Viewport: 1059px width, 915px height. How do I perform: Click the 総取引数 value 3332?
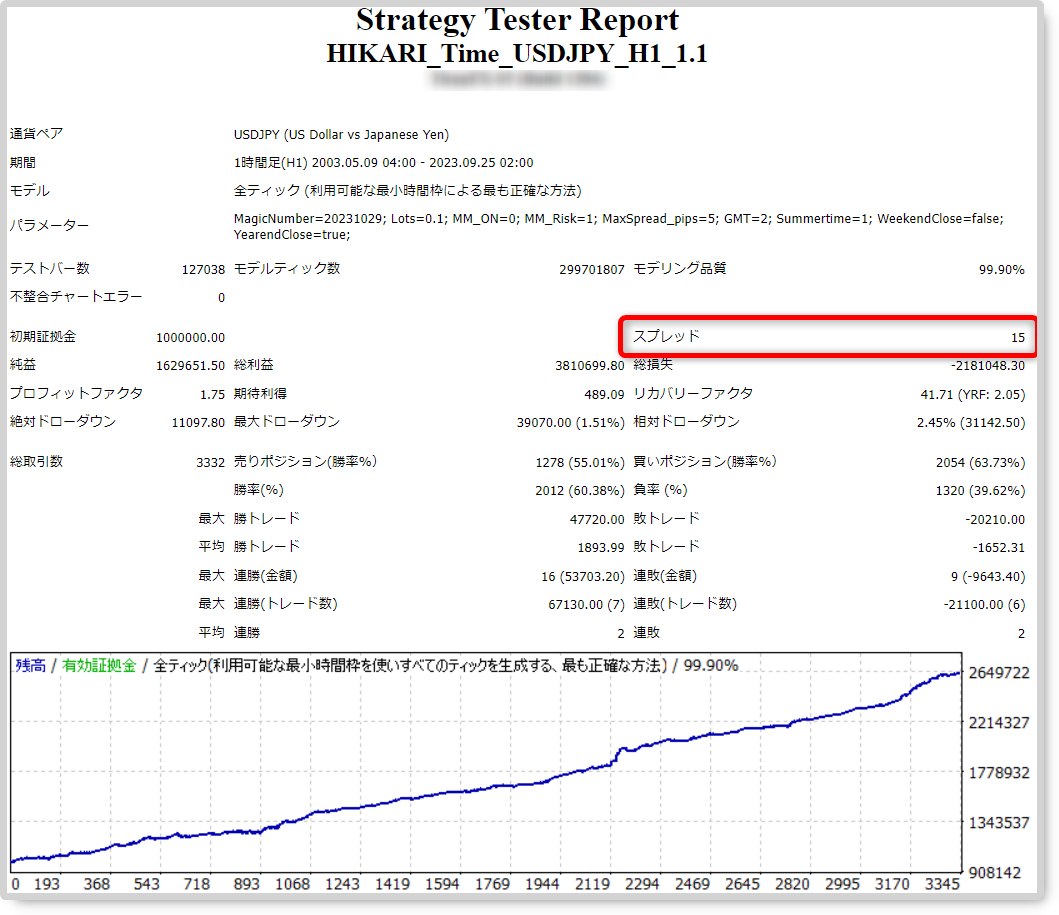210,463
